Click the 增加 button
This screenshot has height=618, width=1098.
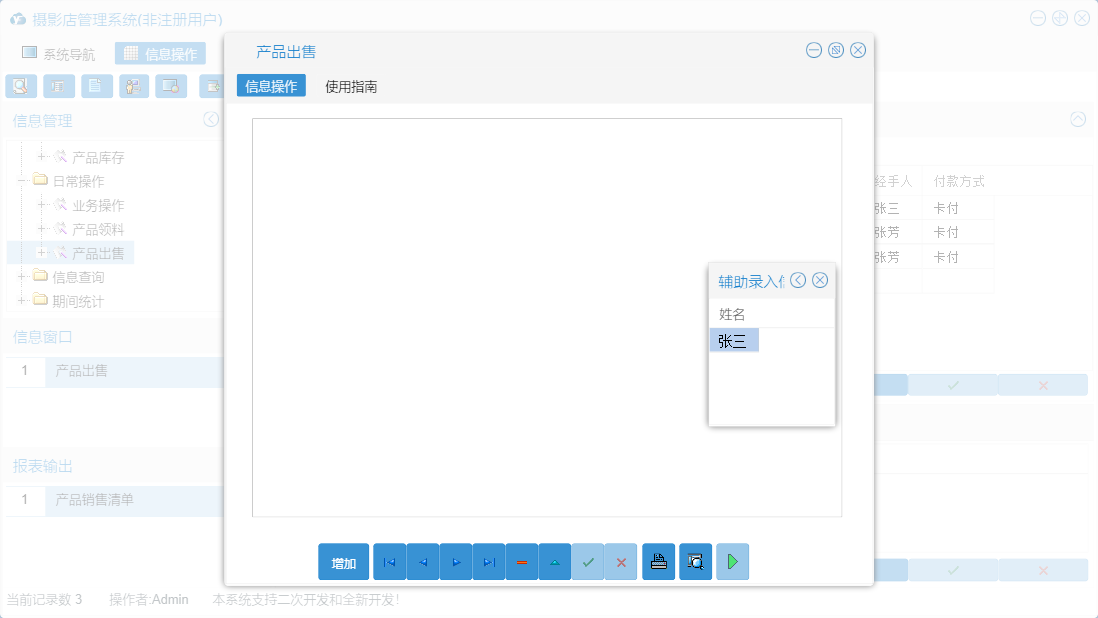344,562
